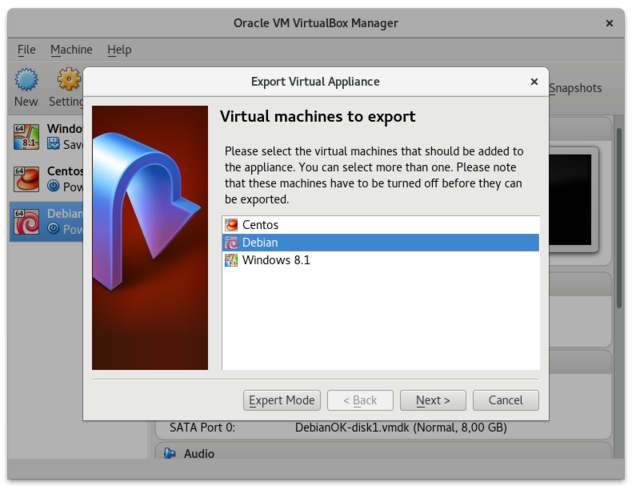The width and height of the screenshot is (632, 486).
Task: Click the Debian swirl icon in export list
Action: tap(231, 243)
